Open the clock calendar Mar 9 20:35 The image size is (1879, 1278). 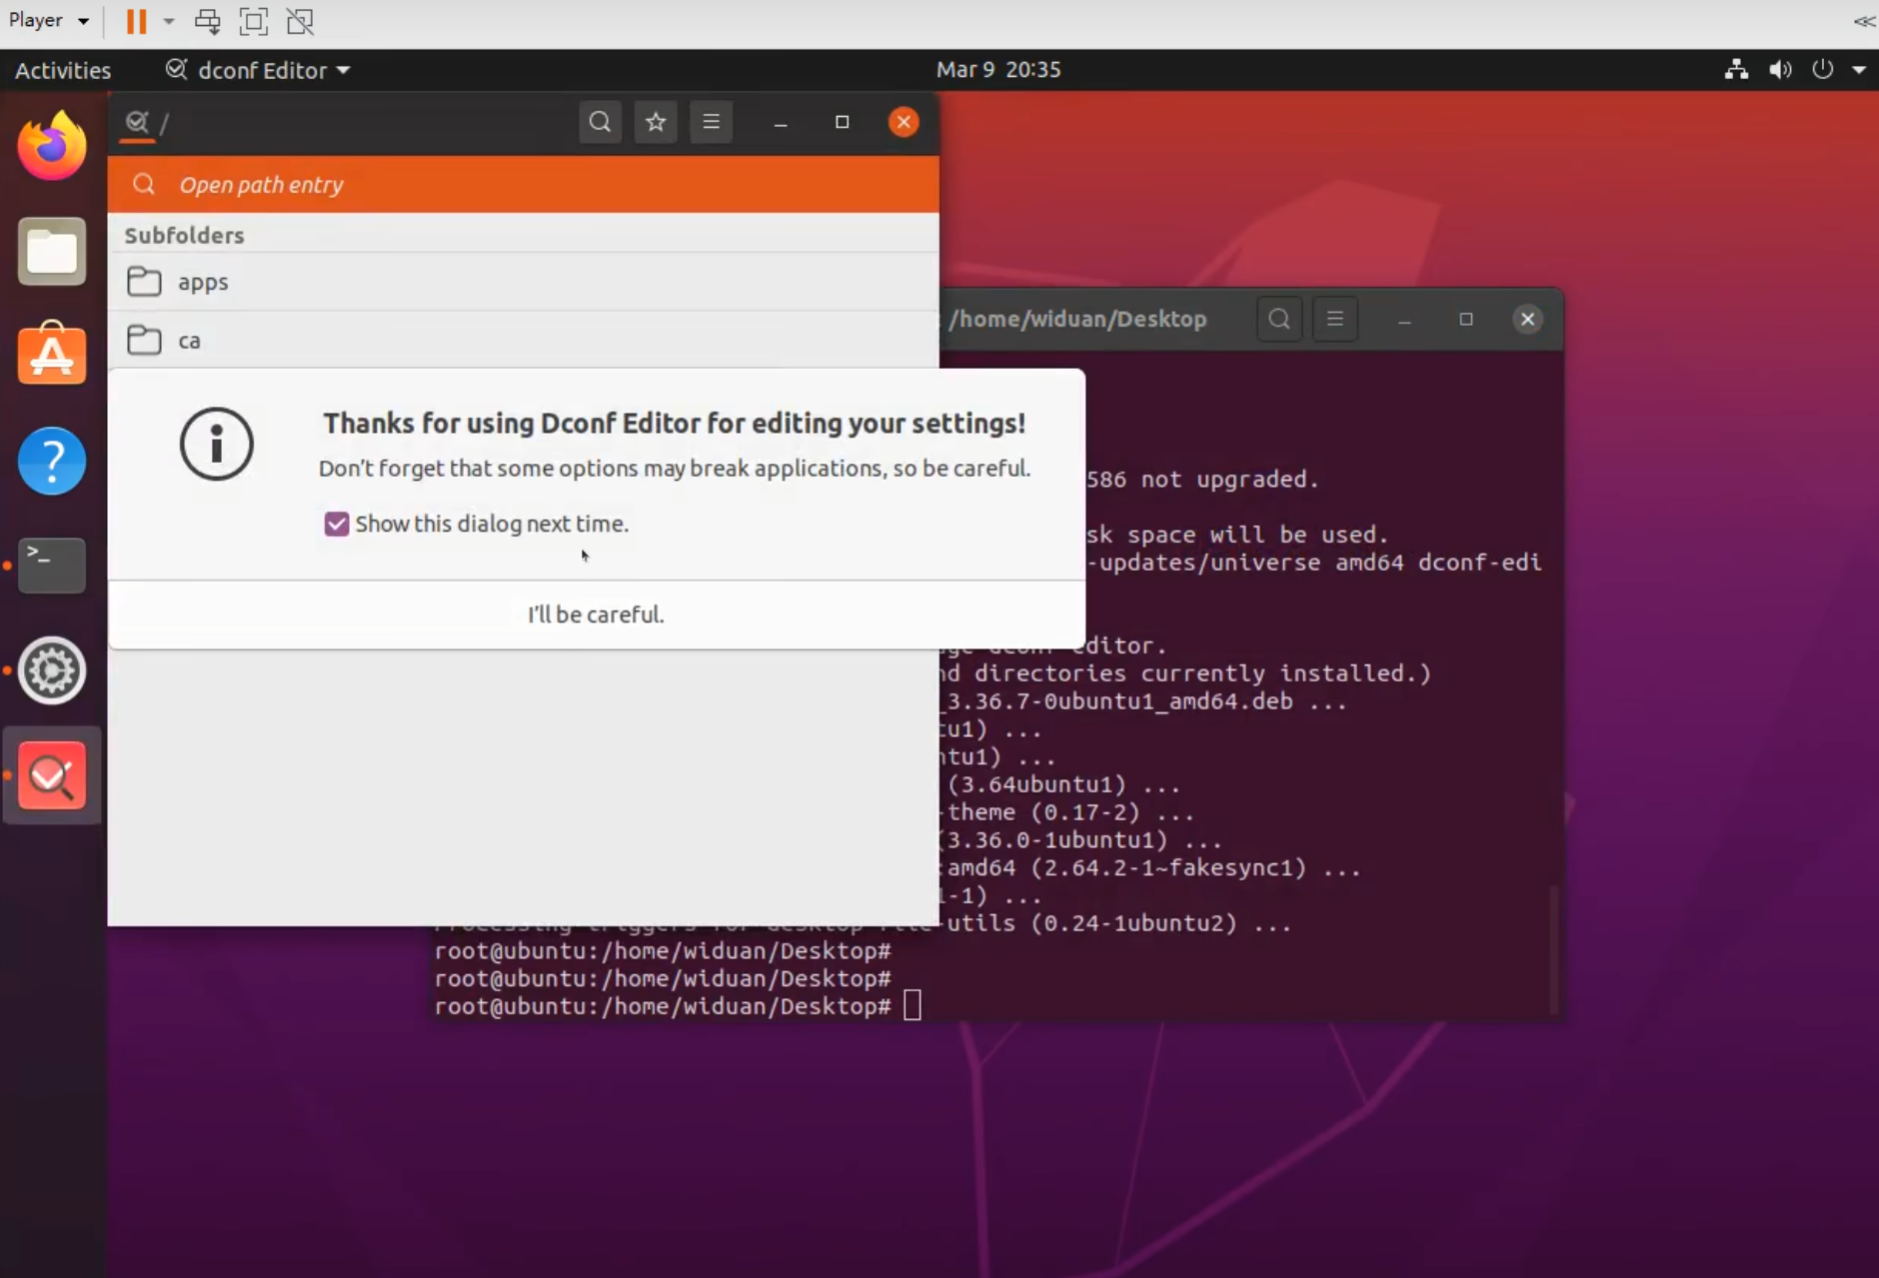coord(998,70)
